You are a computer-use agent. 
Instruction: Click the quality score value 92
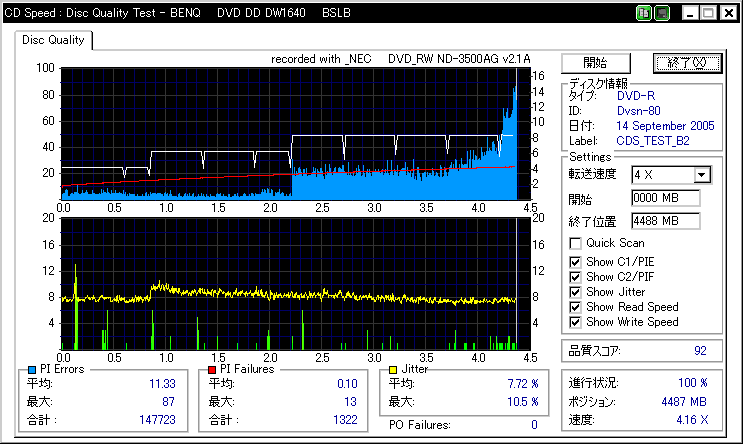click(x=700, y=351)
